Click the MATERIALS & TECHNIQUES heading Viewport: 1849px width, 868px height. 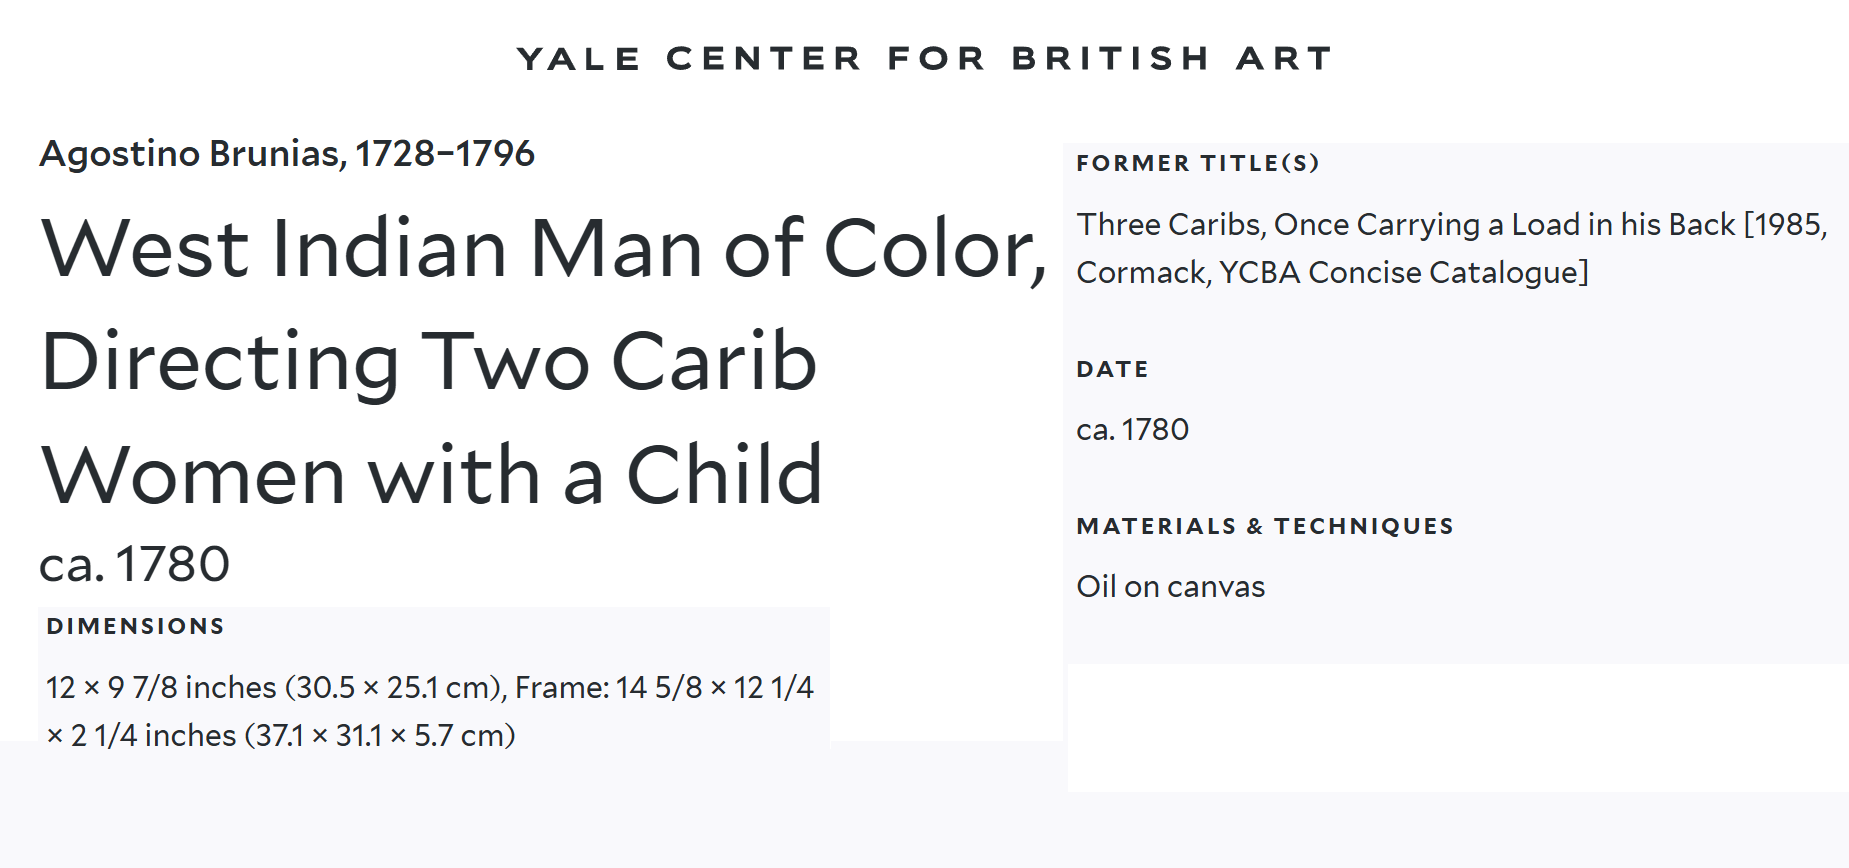pyautogui.click(x=1264, y=527)
